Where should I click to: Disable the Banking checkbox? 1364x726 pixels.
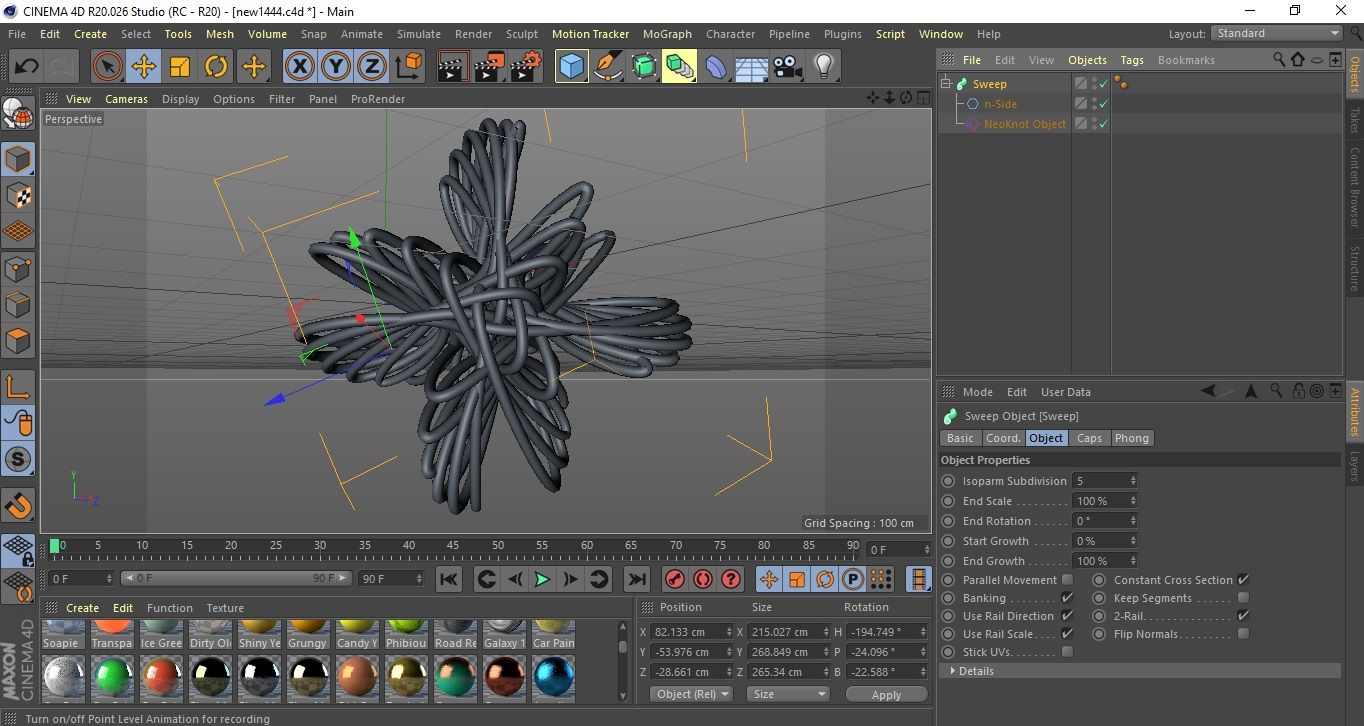pos(1067,598)
